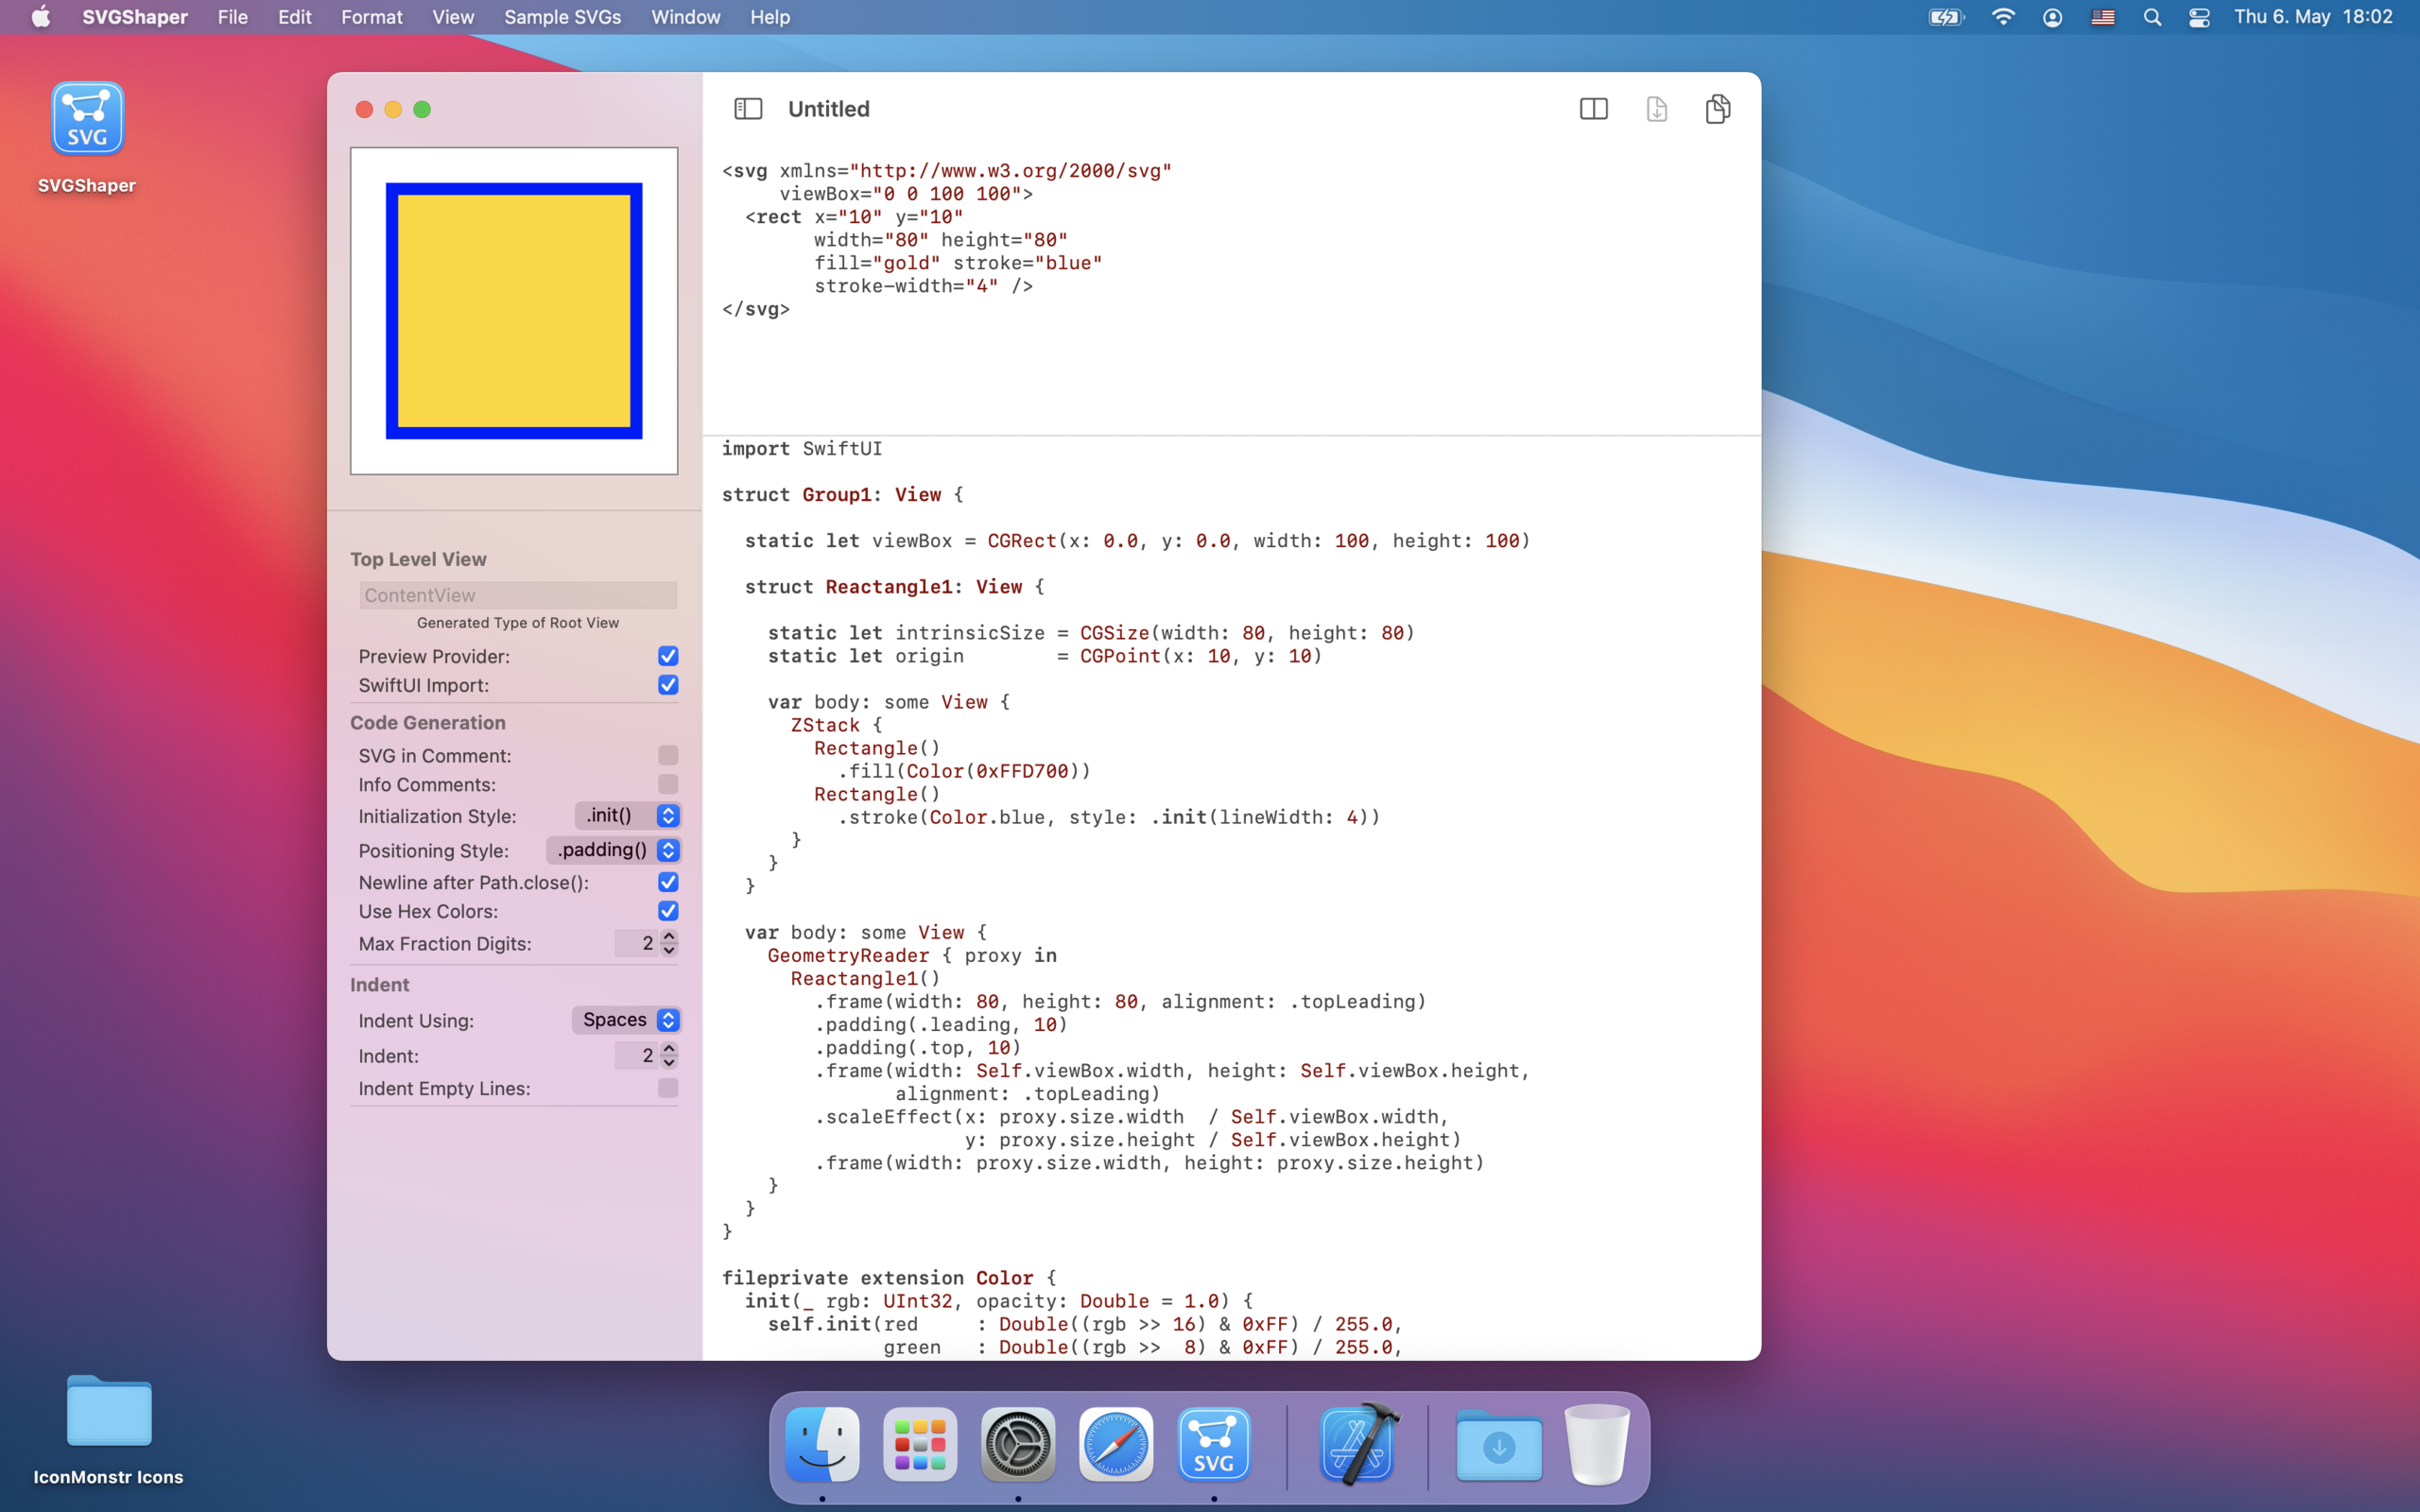Uncheck the Preview Provider checkbox

pyautogui.click(x=668, y=656)
